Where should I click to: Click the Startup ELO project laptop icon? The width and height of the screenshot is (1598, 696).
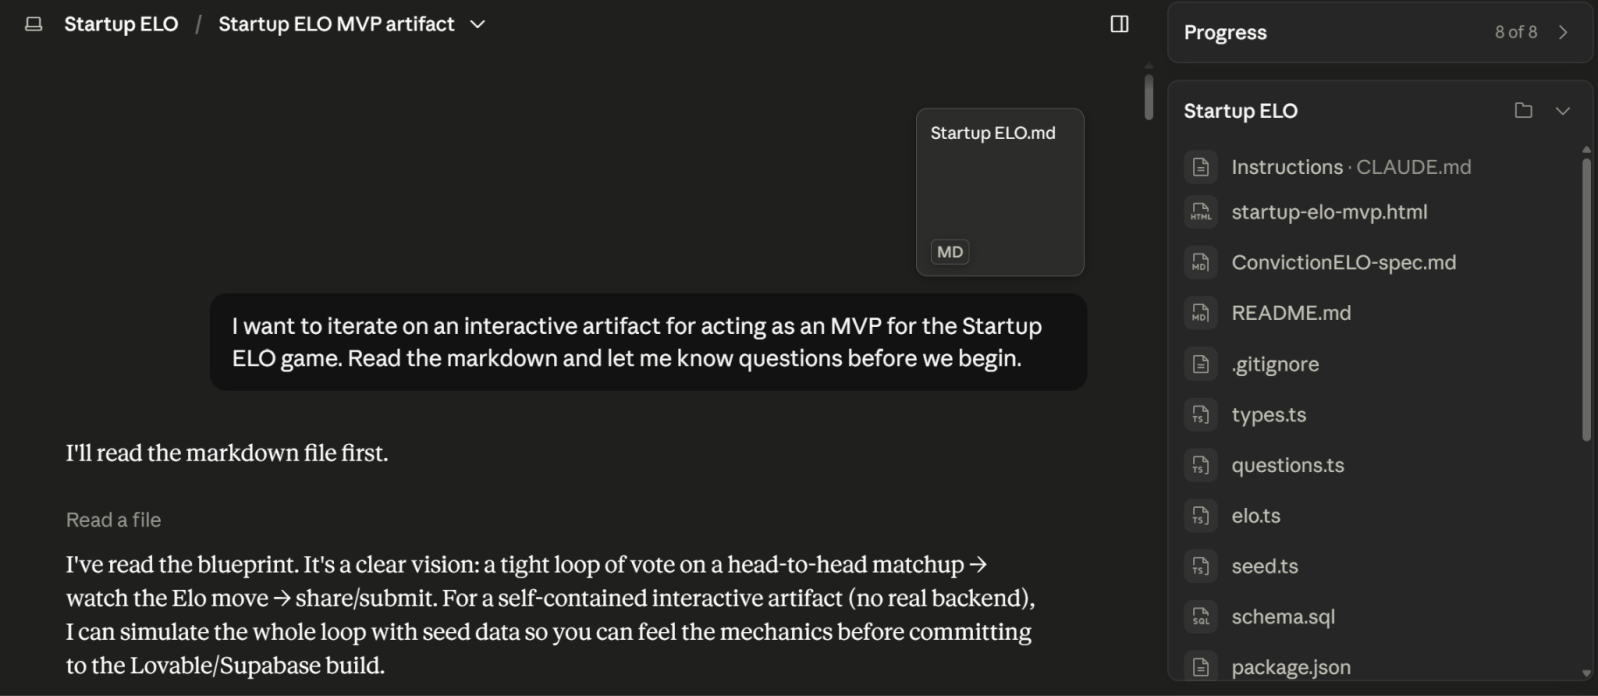[34, 24]
